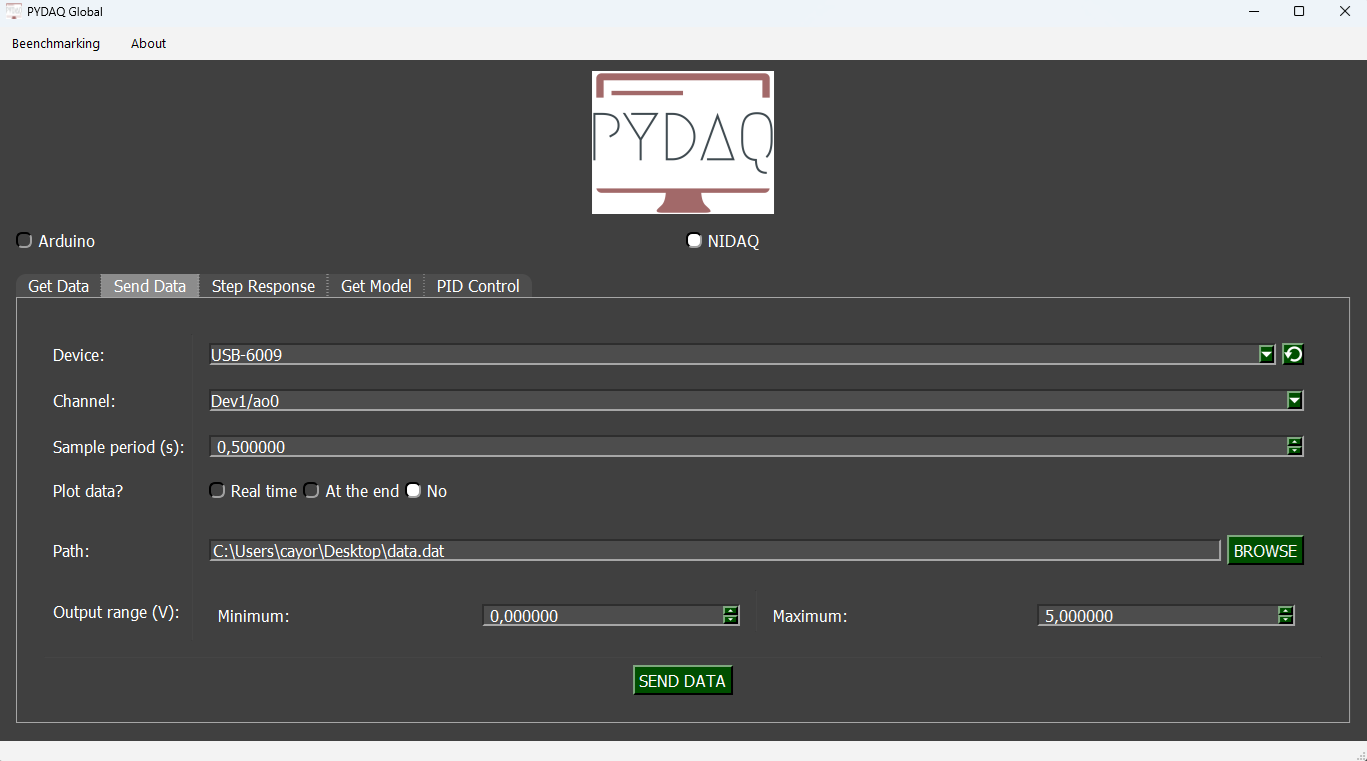Select the Arduino radio option
Image resolution: width=1367 pixels, height=761 pixels.
click(25, 241)
